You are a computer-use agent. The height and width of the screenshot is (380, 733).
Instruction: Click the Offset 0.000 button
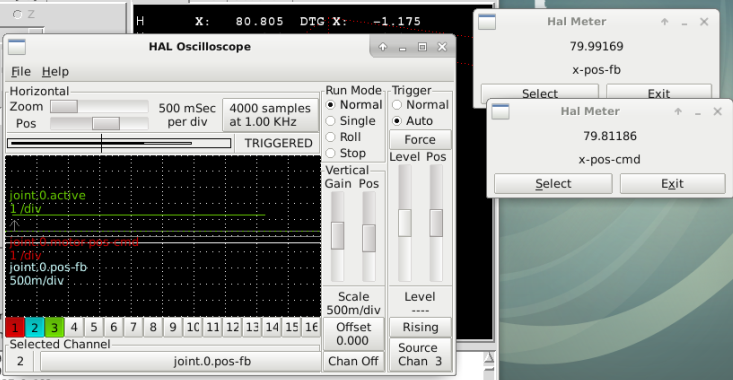click(x=353, y=334)
